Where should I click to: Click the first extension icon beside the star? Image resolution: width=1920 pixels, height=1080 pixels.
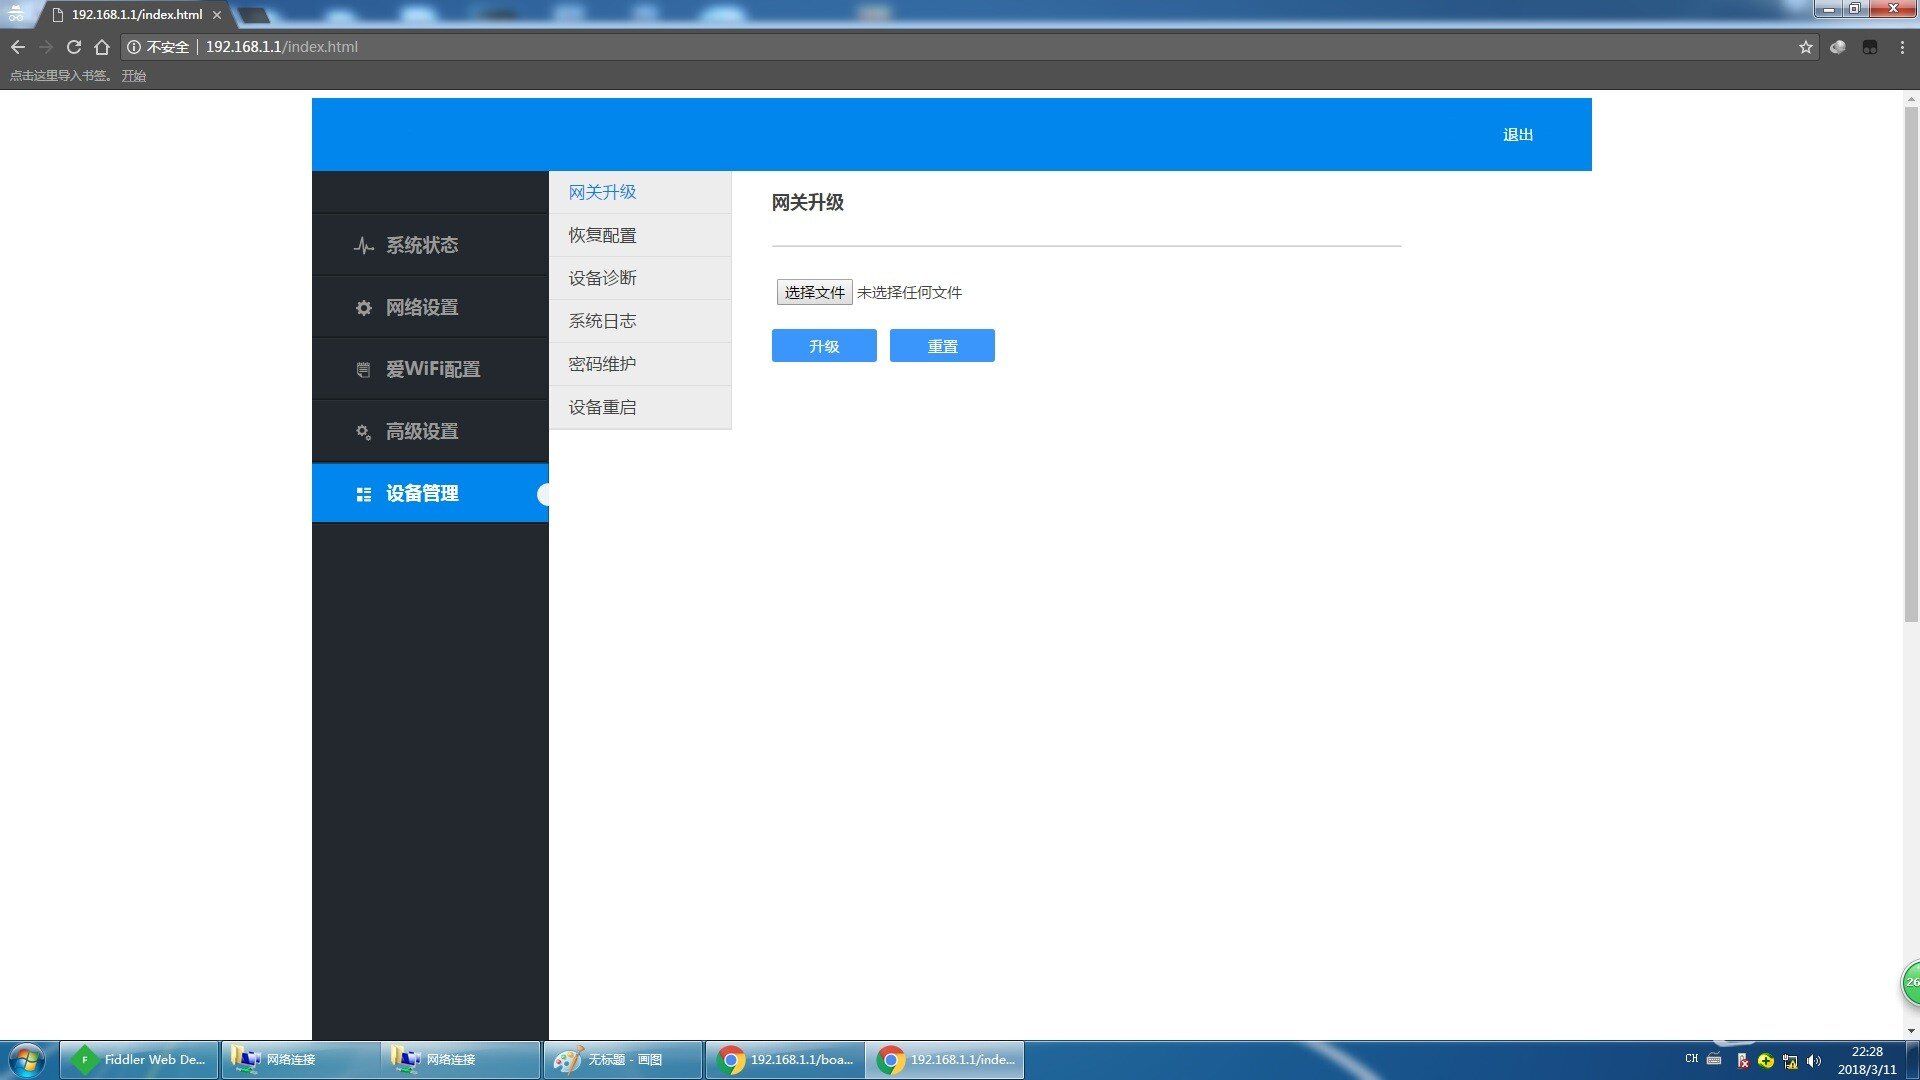click(x=1838, y=47)
